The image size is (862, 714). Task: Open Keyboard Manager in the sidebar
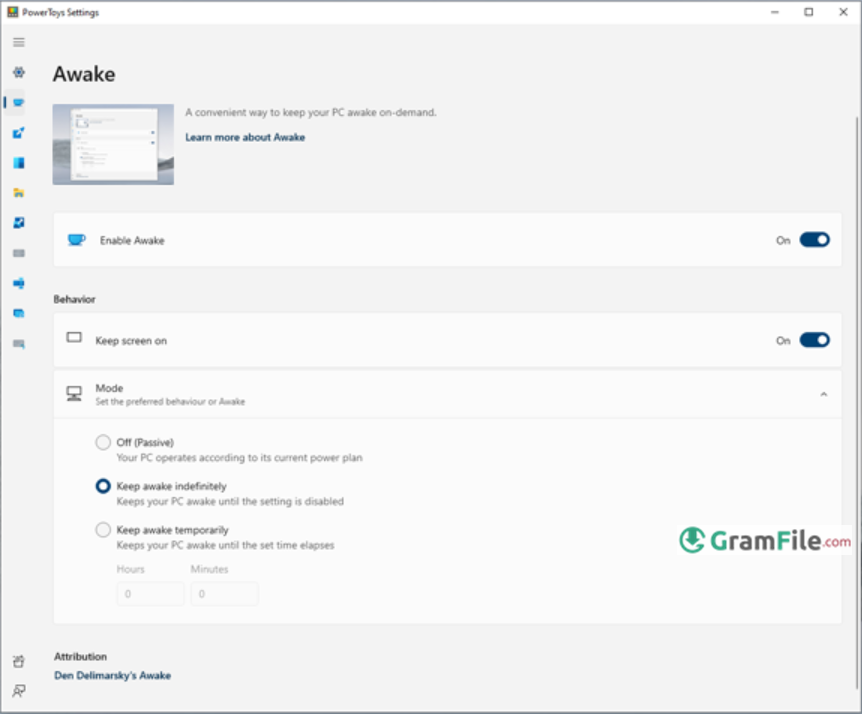pos(19,253)
